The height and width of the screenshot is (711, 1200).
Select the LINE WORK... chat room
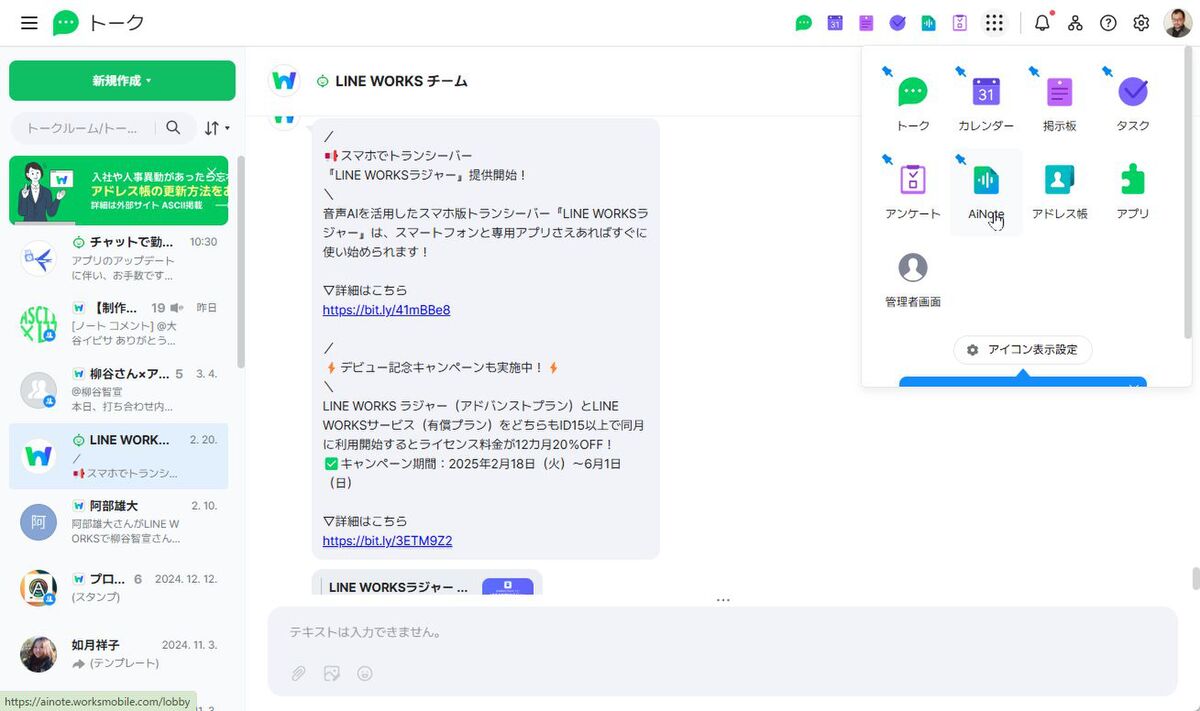(x=118, y=456)
